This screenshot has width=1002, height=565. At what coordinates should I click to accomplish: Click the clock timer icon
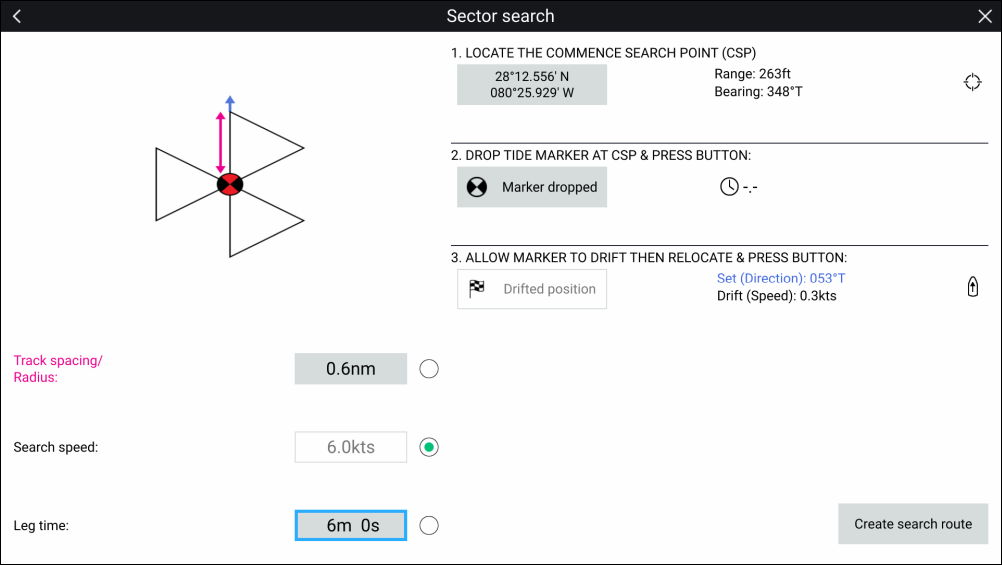point(729,187)
